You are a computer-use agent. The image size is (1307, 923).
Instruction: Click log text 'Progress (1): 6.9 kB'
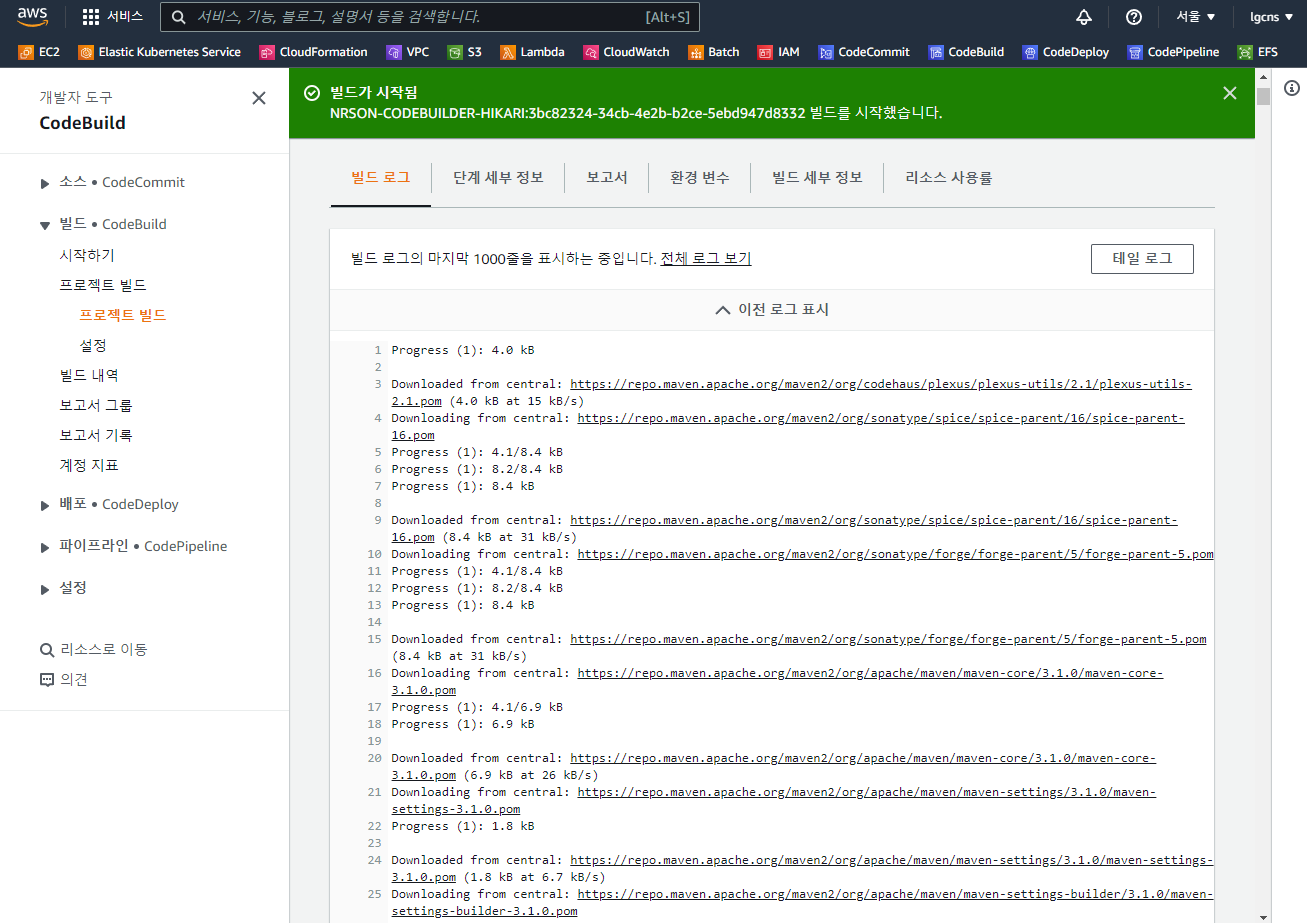tap(462, 724)
